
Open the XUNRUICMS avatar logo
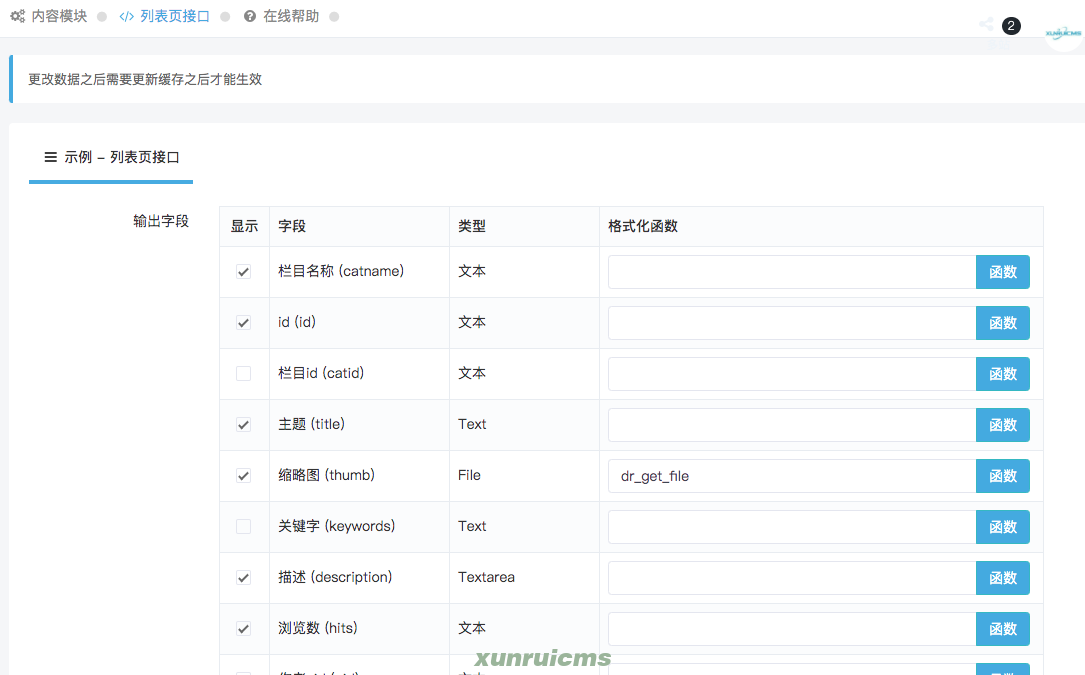tap(1063, 32)
